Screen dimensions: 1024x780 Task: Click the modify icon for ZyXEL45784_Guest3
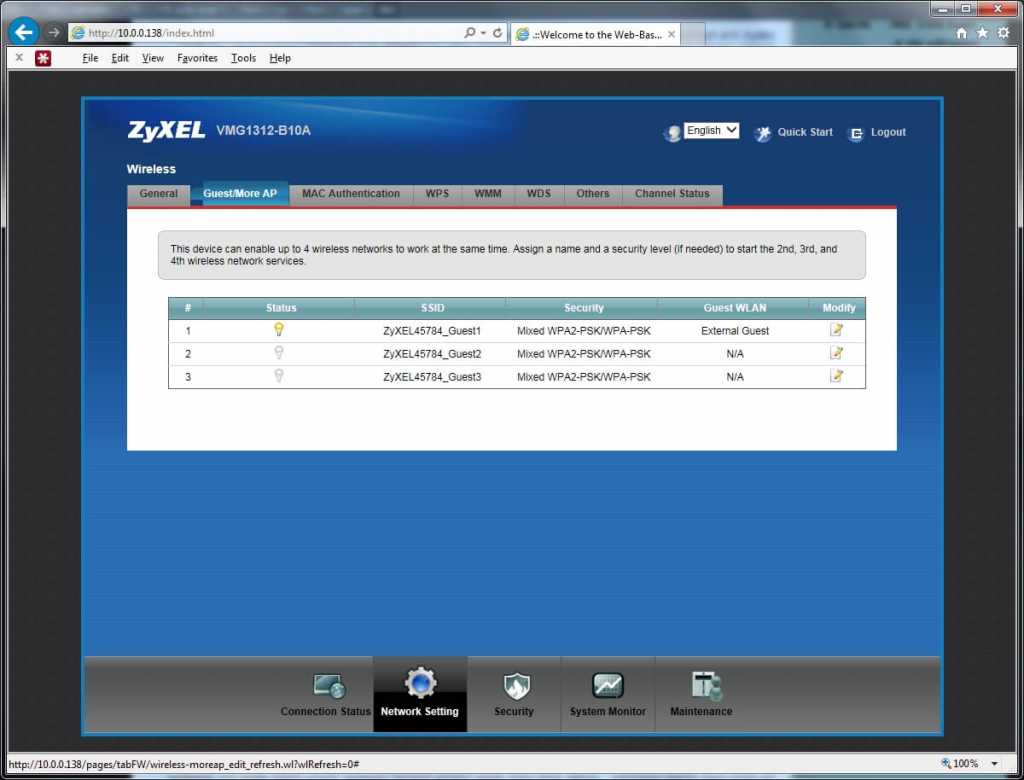(x=836, y=376)
